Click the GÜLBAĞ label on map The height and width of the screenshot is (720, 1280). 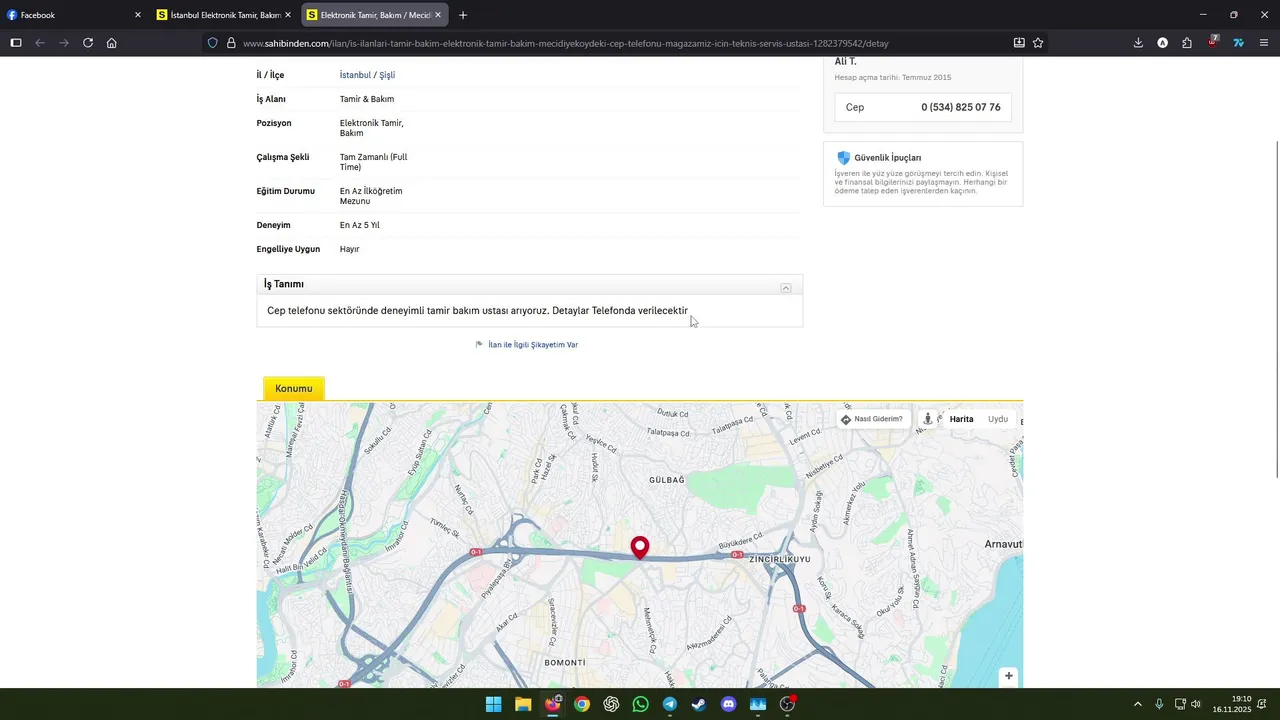pyautogui.click(x=667, y=480)
